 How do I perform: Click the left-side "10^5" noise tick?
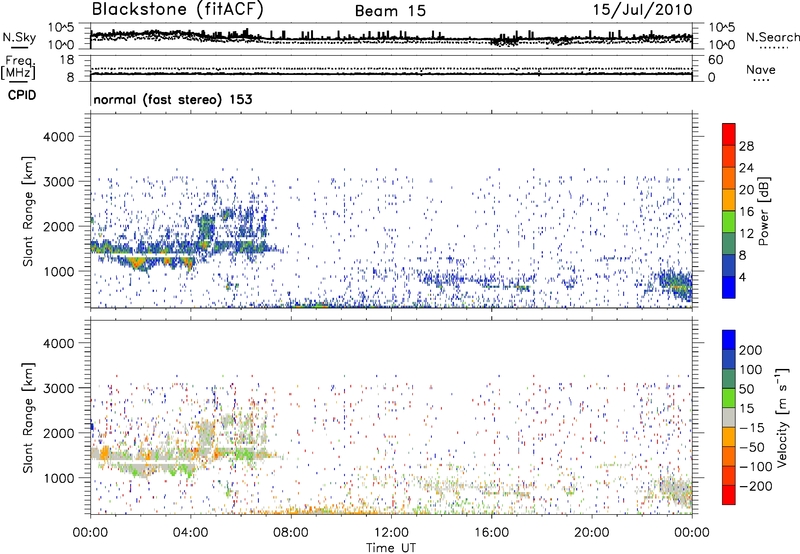tap(61, 28)
